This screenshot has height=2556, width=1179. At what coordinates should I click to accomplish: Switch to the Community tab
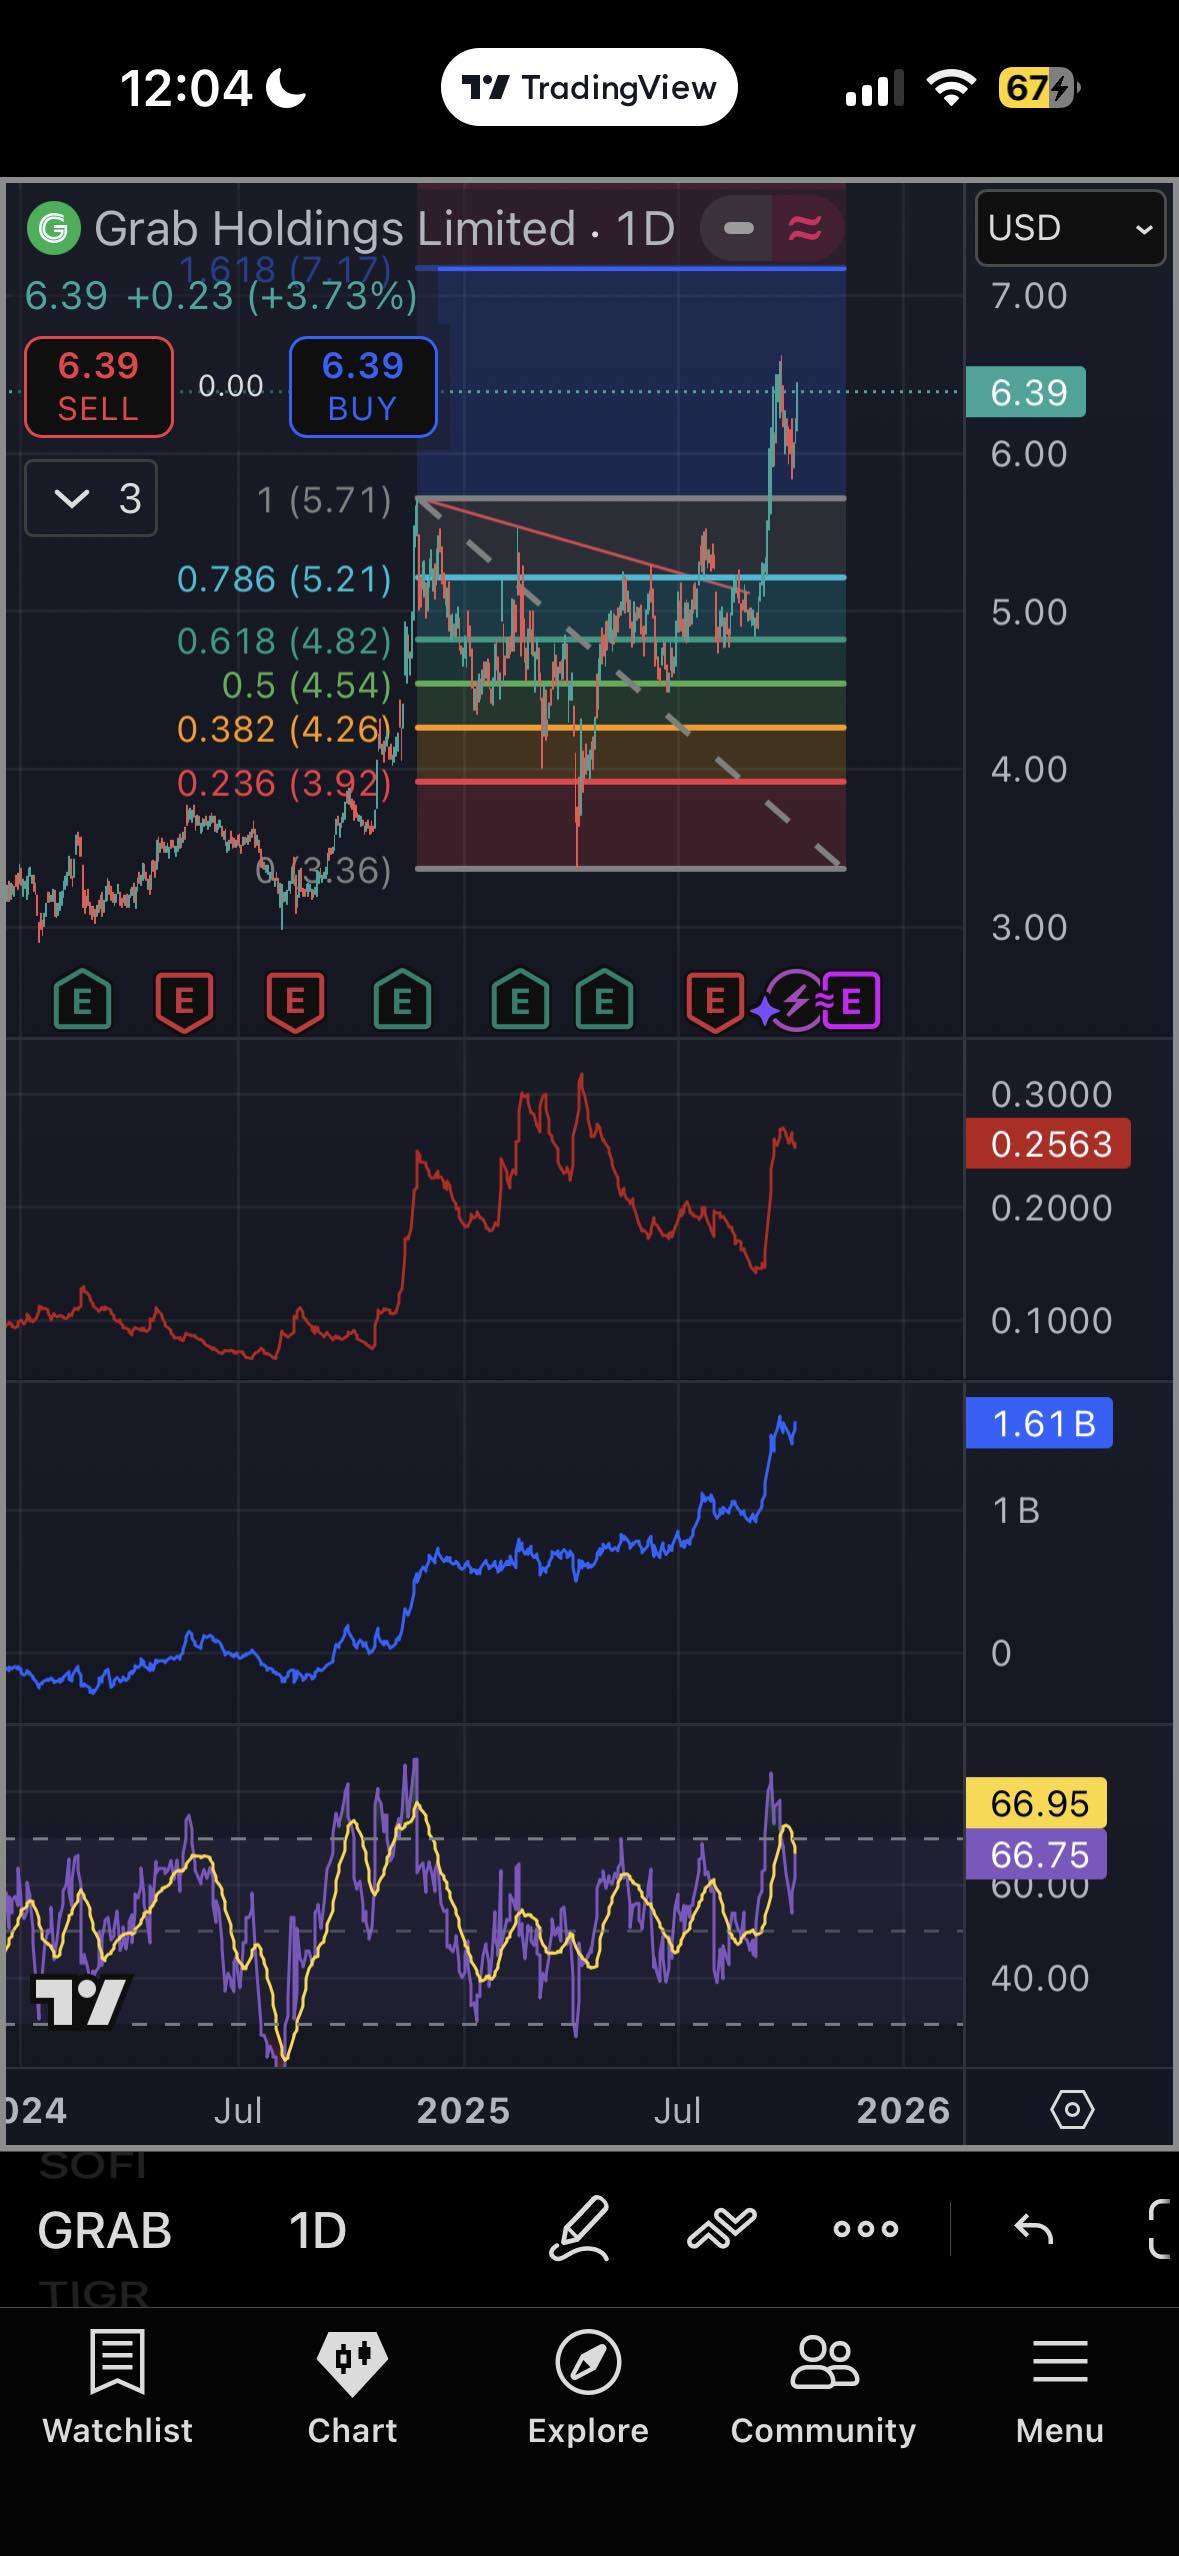(823, 2387)
